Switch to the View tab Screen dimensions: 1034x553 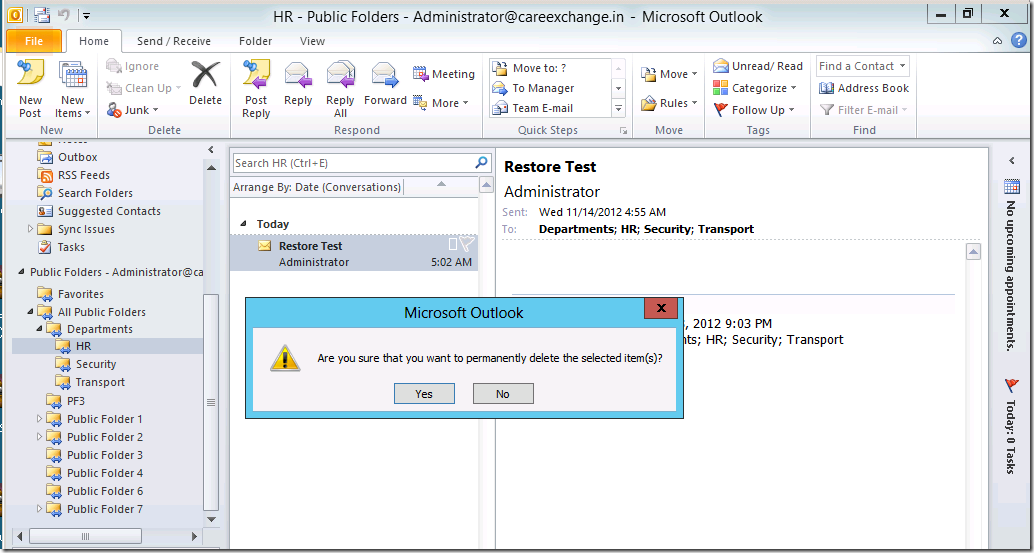tap(312, 41)
